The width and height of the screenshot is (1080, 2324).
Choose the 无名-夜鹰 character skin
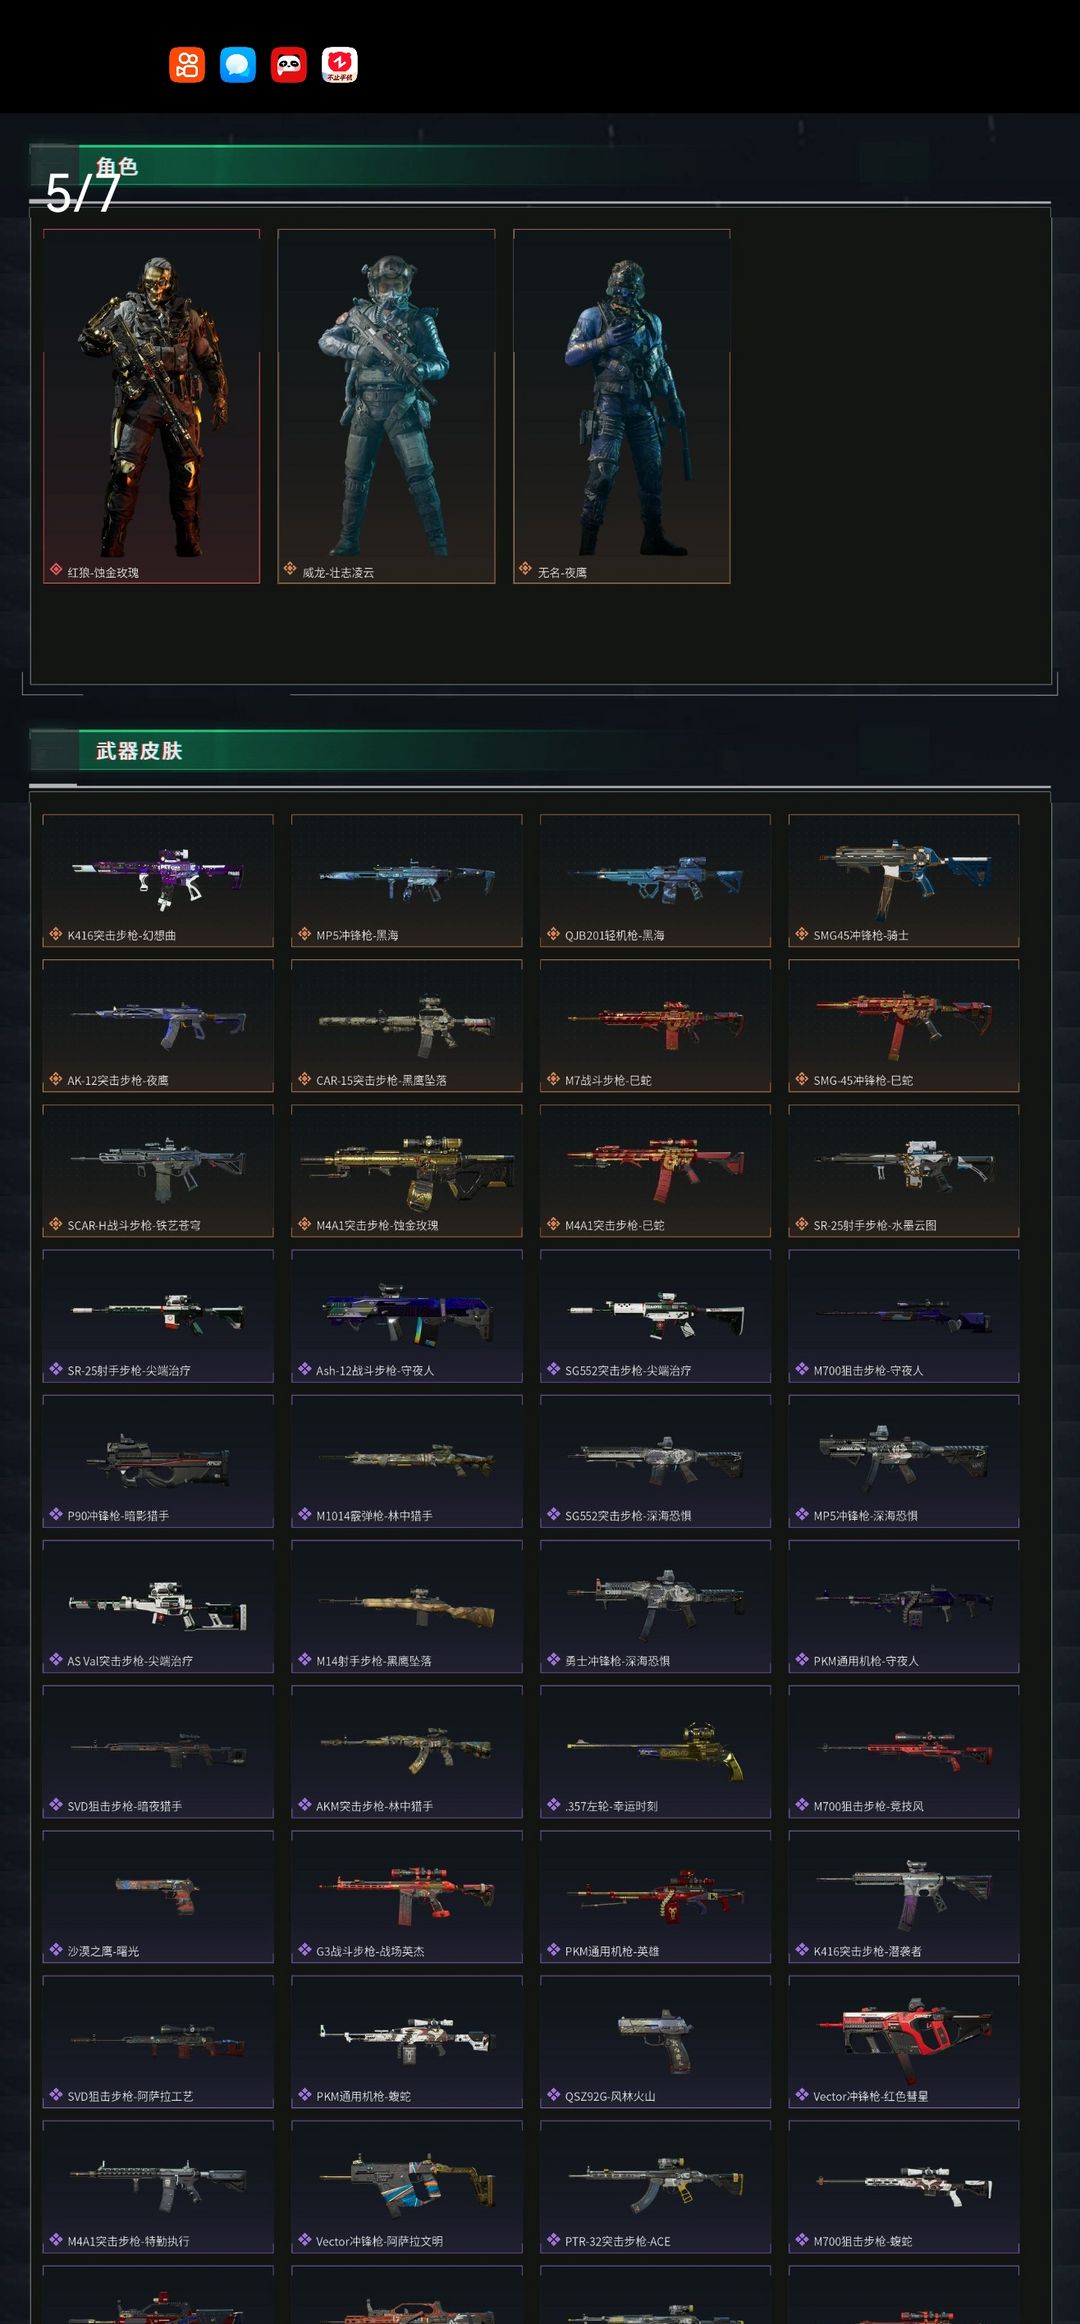(622, 406)
